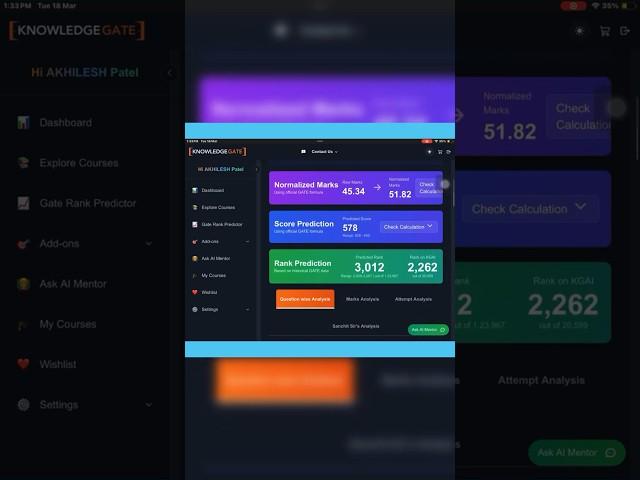Click the large 2,262 rank value in the backdrop
The height and width of the screenshot is (480, 640).
pyautogui.click(x=563, y=305)
